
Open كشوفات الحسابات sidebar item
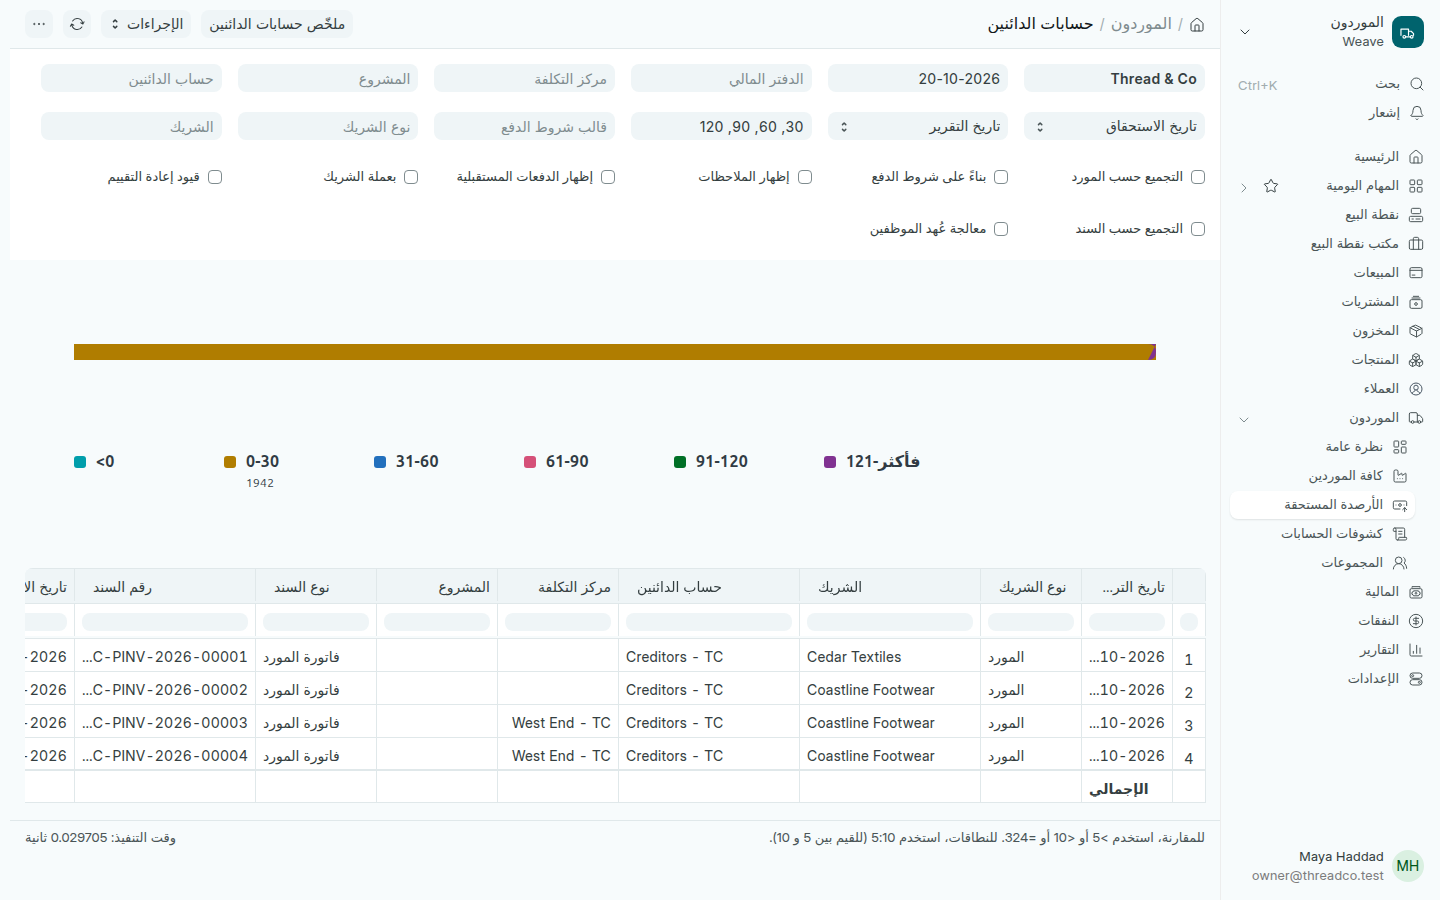point(1332,534)
